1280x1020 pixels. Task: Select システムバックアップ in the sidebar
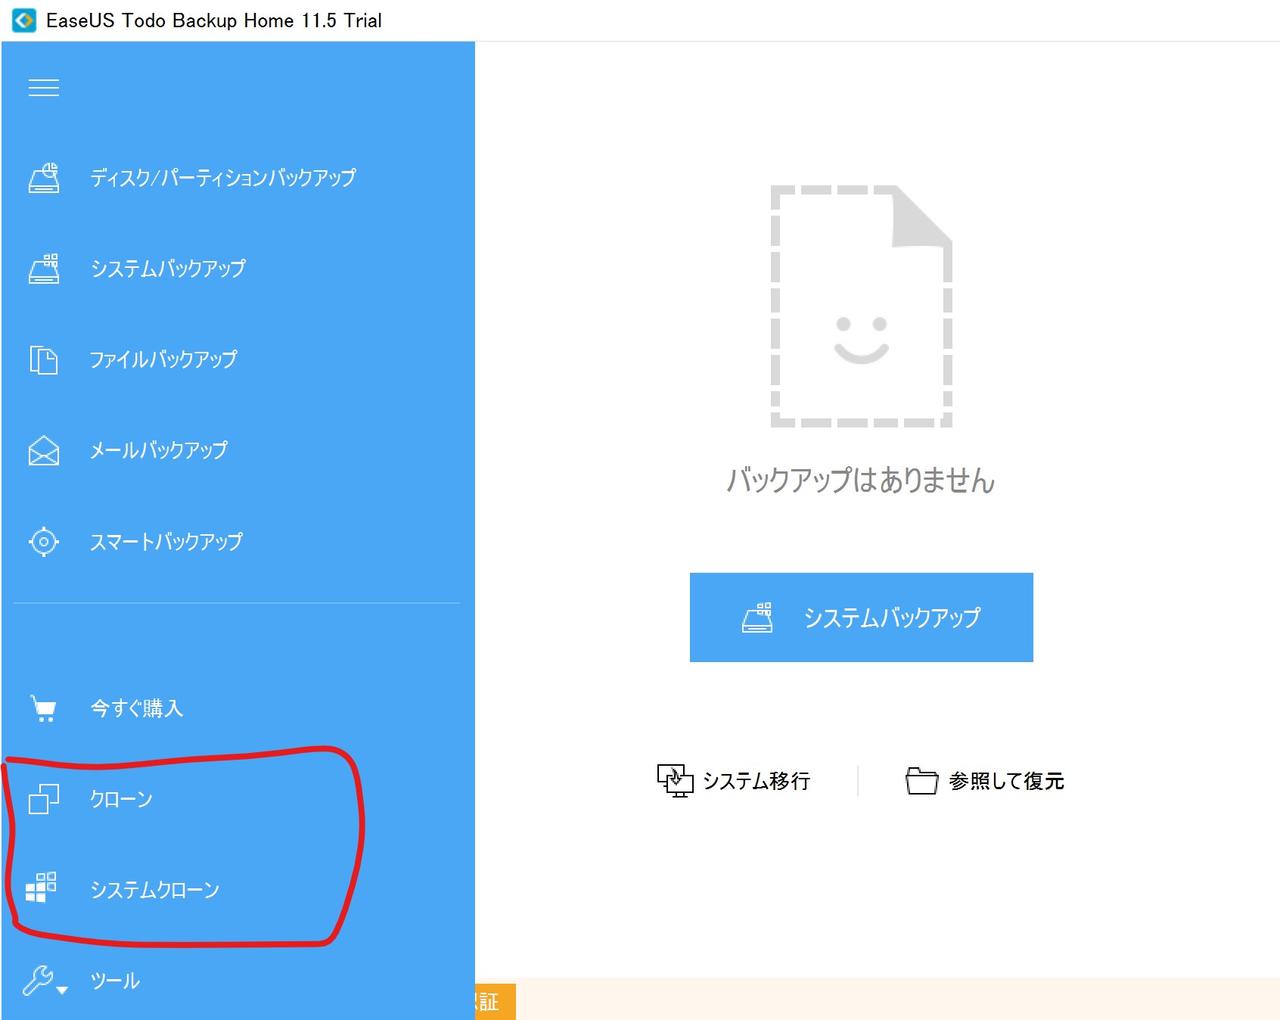(x=168, y=269)
